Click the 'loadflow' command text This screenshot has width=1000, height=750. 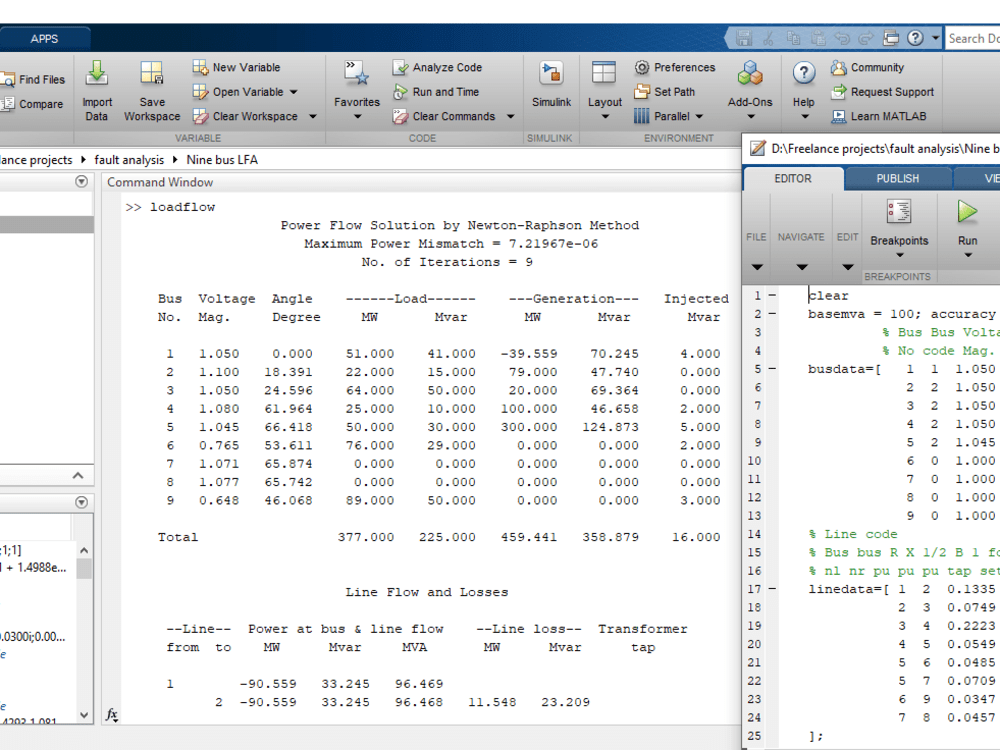click(182, 207)
